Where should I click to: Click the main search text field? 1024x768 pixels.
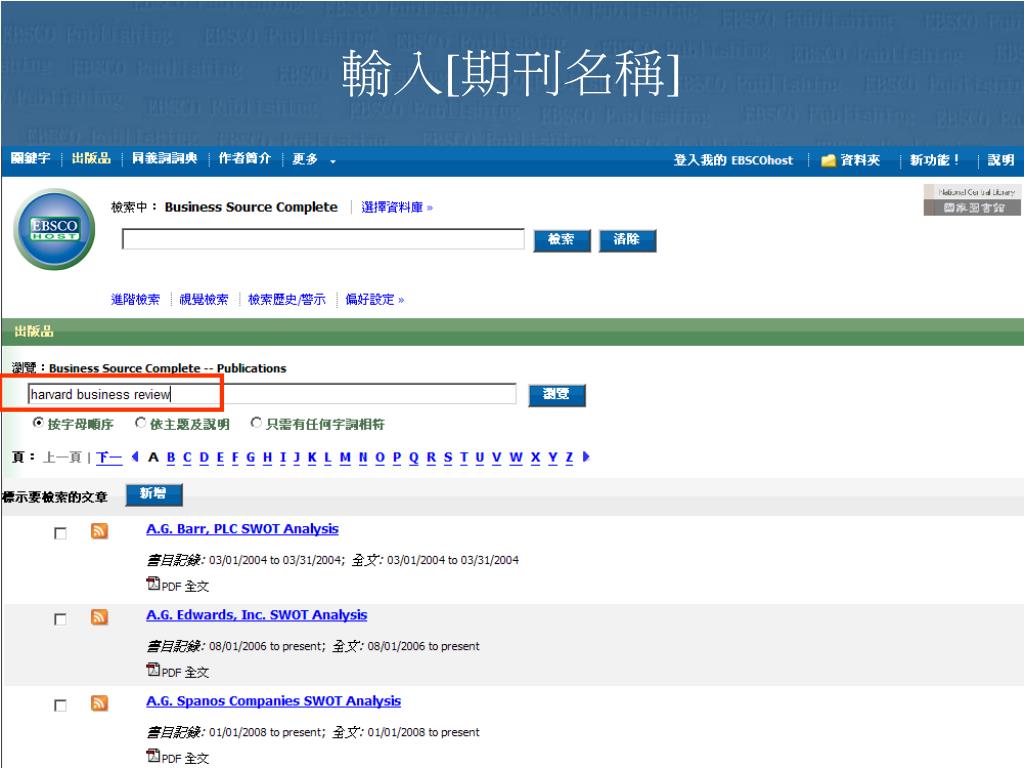click(323, 239)
